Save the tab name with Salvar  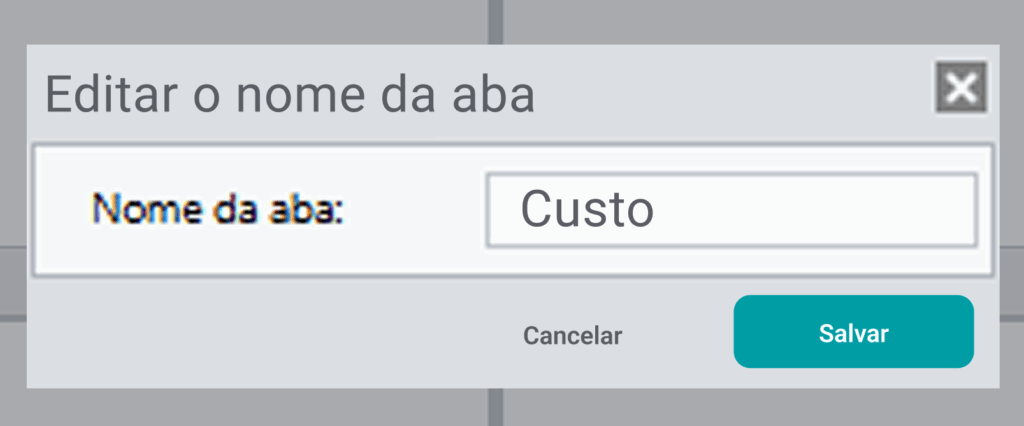tap(853, 333)
